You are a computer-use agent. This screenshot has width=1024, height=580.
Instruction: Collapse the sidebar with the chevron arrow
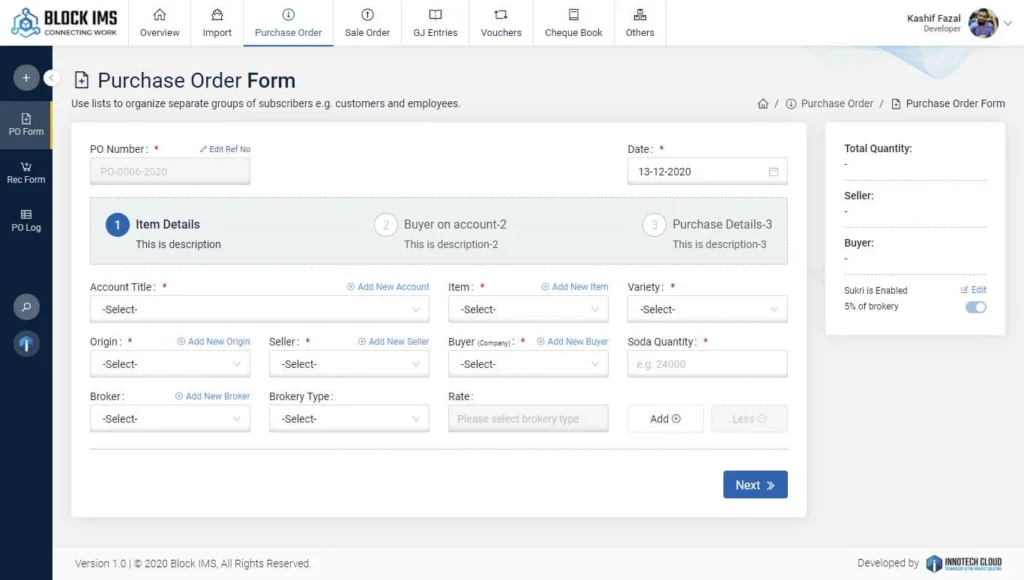point(52,78)
